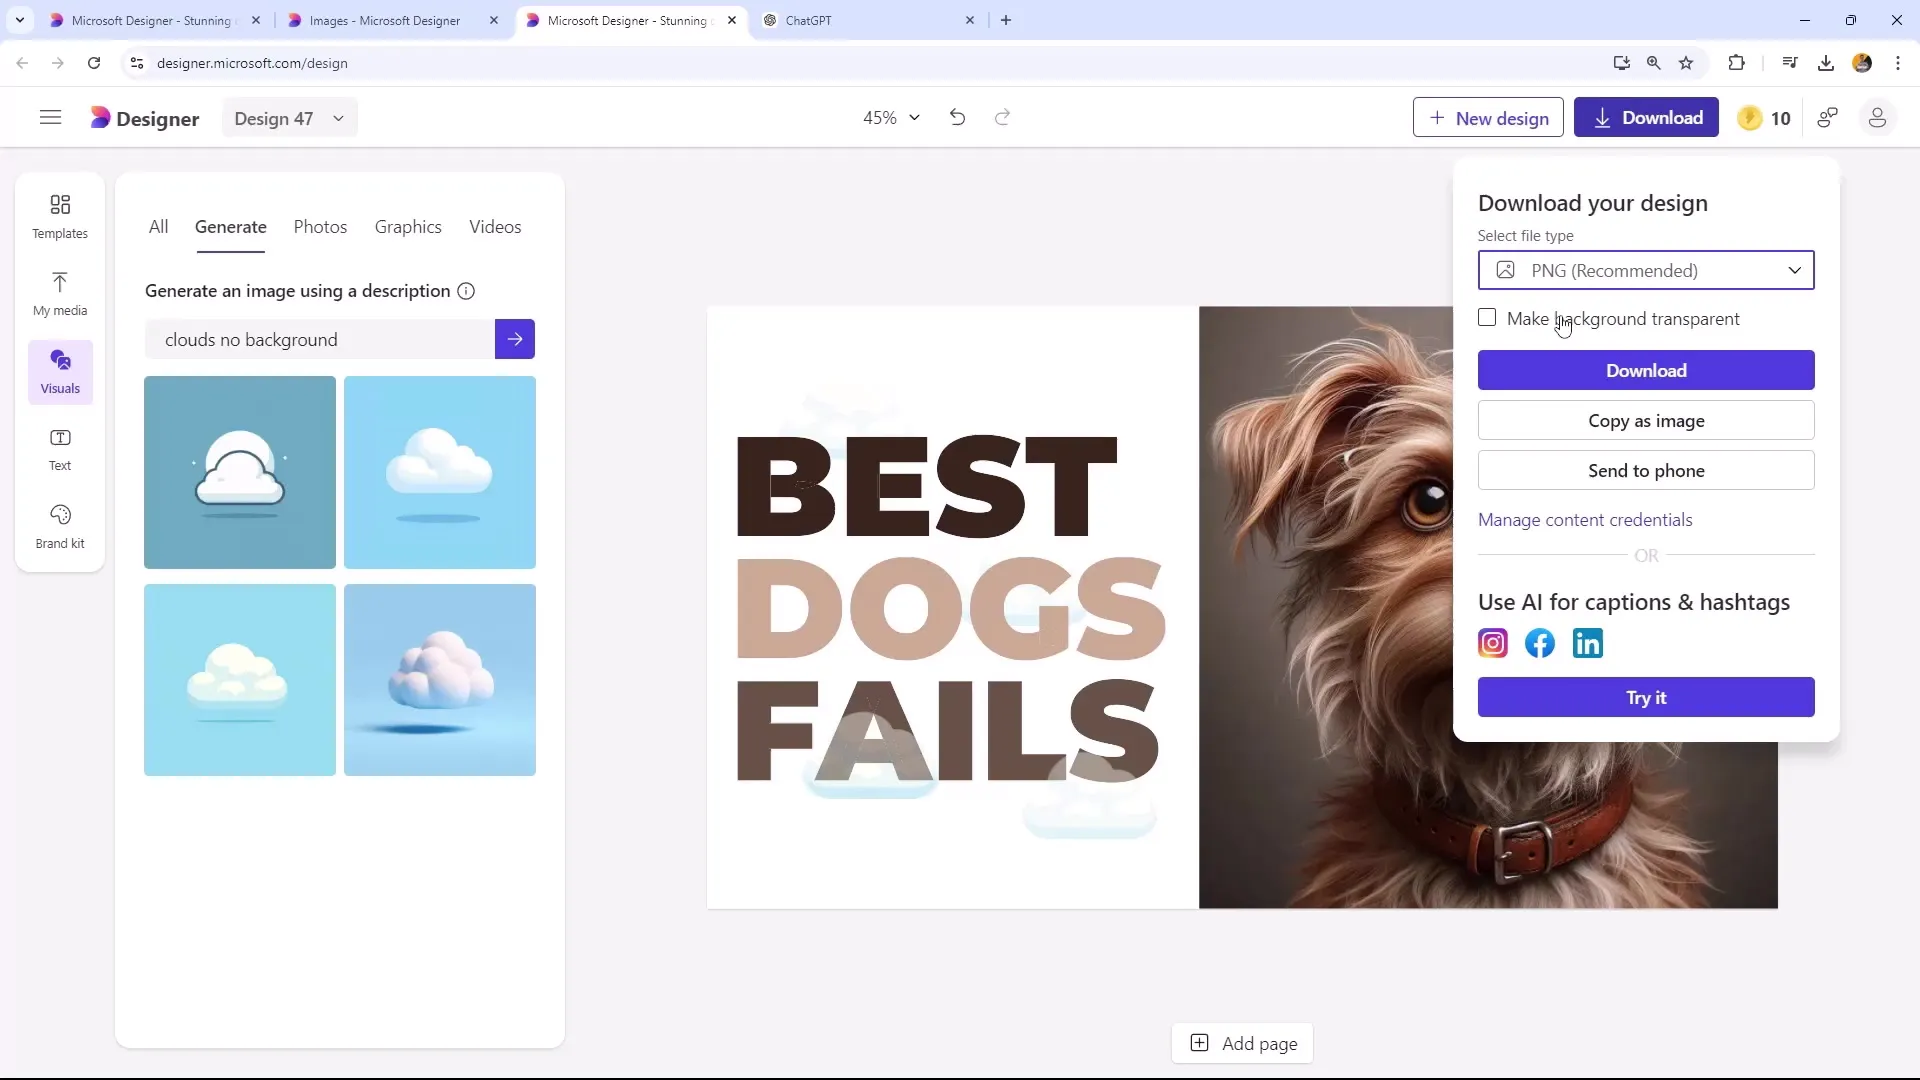Screen dimensions: 1920x1080
Task: Click the Manage content credentials link
Action: click(x=1585, y=518)
